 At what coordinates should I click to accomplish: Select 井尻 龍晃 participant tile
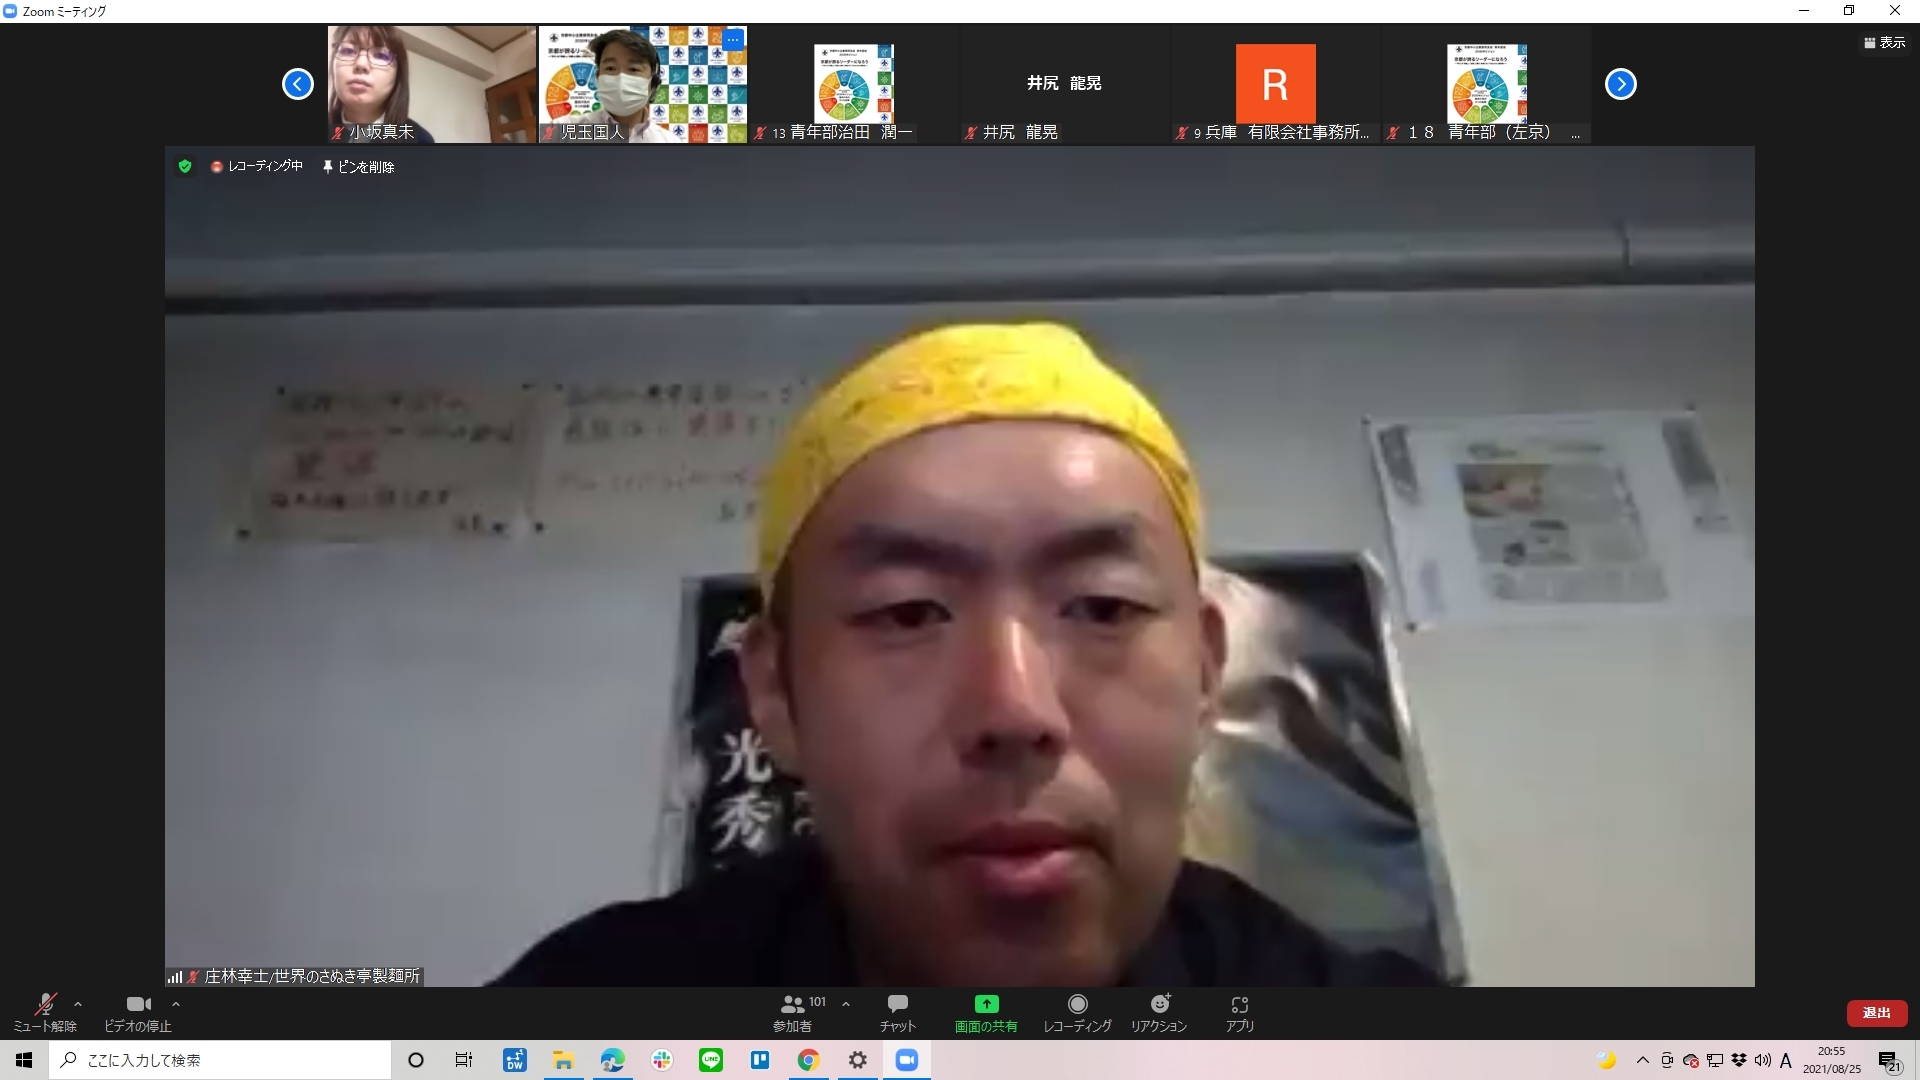coord(1065,84)
